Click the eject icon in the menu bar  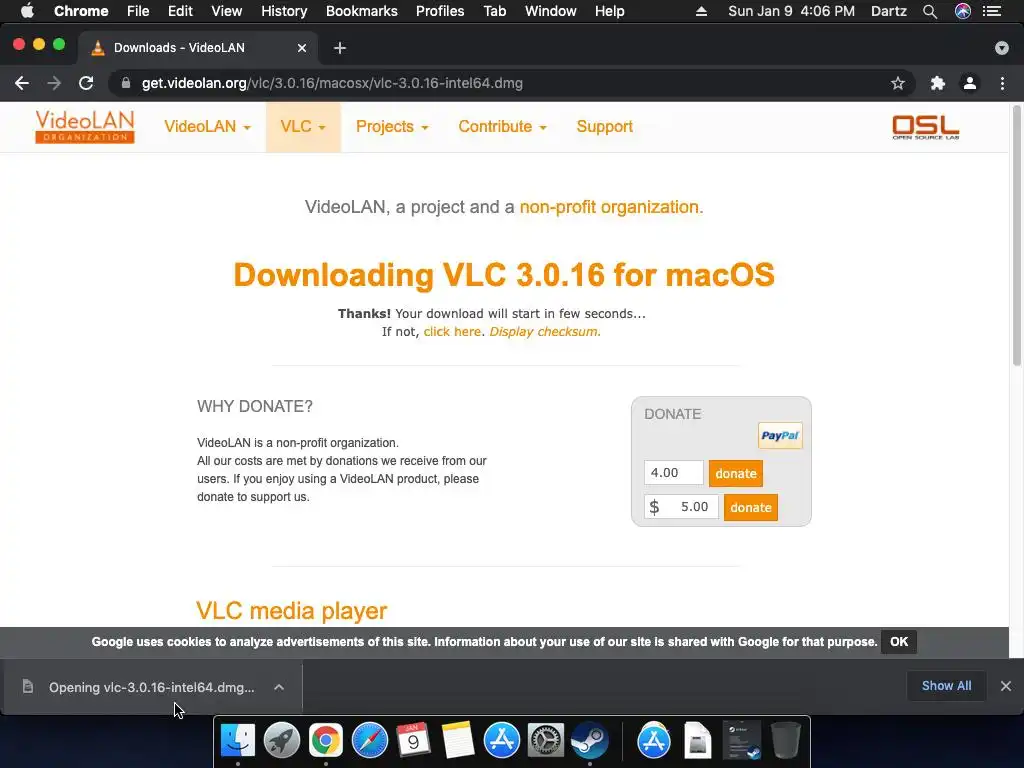point(701,11)
